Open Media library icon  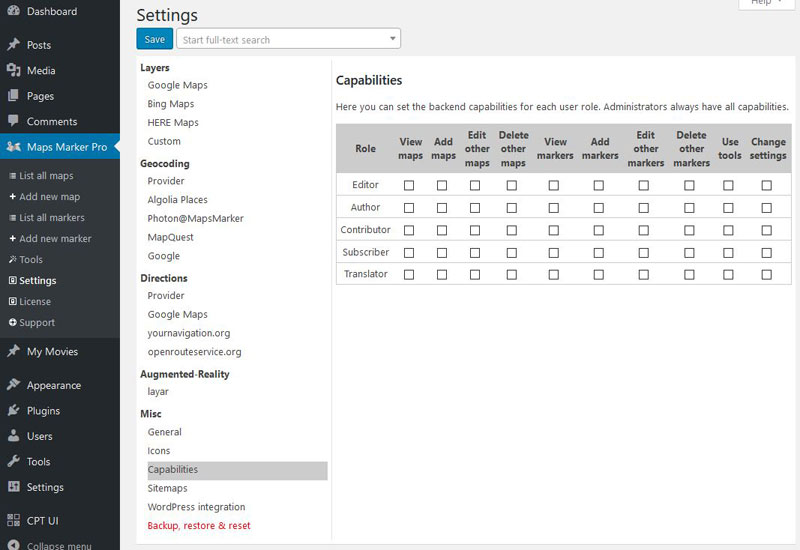13,70
